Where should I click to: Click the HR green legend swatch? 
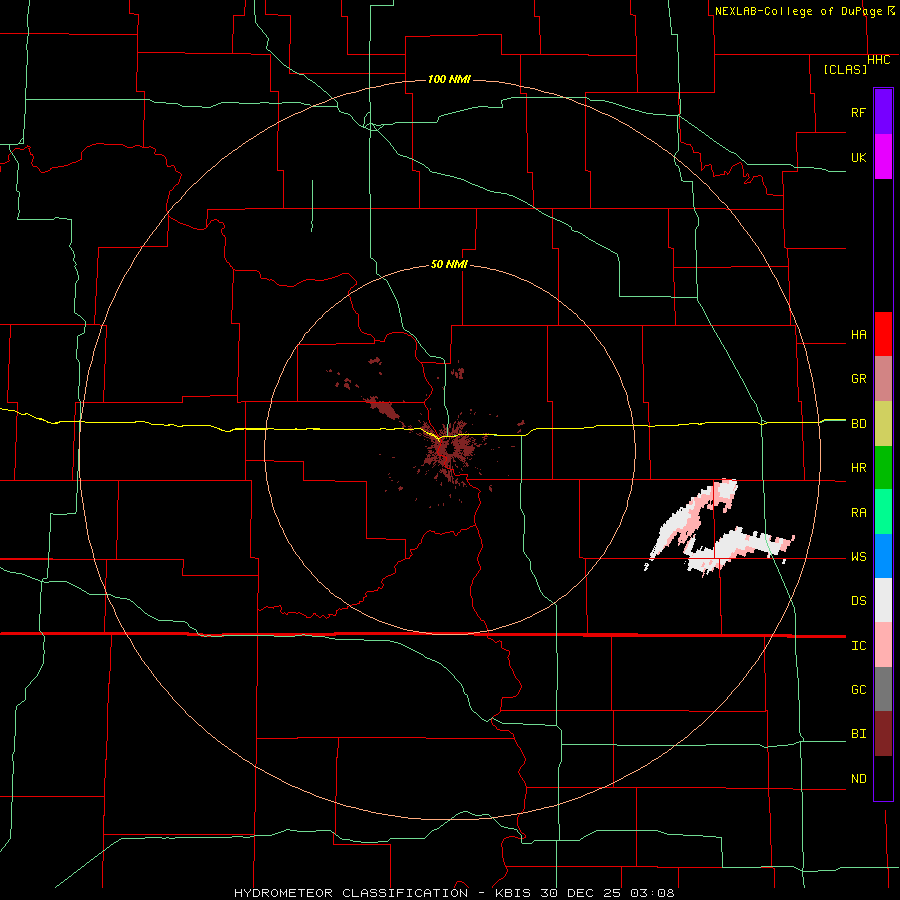coord(883,468)
